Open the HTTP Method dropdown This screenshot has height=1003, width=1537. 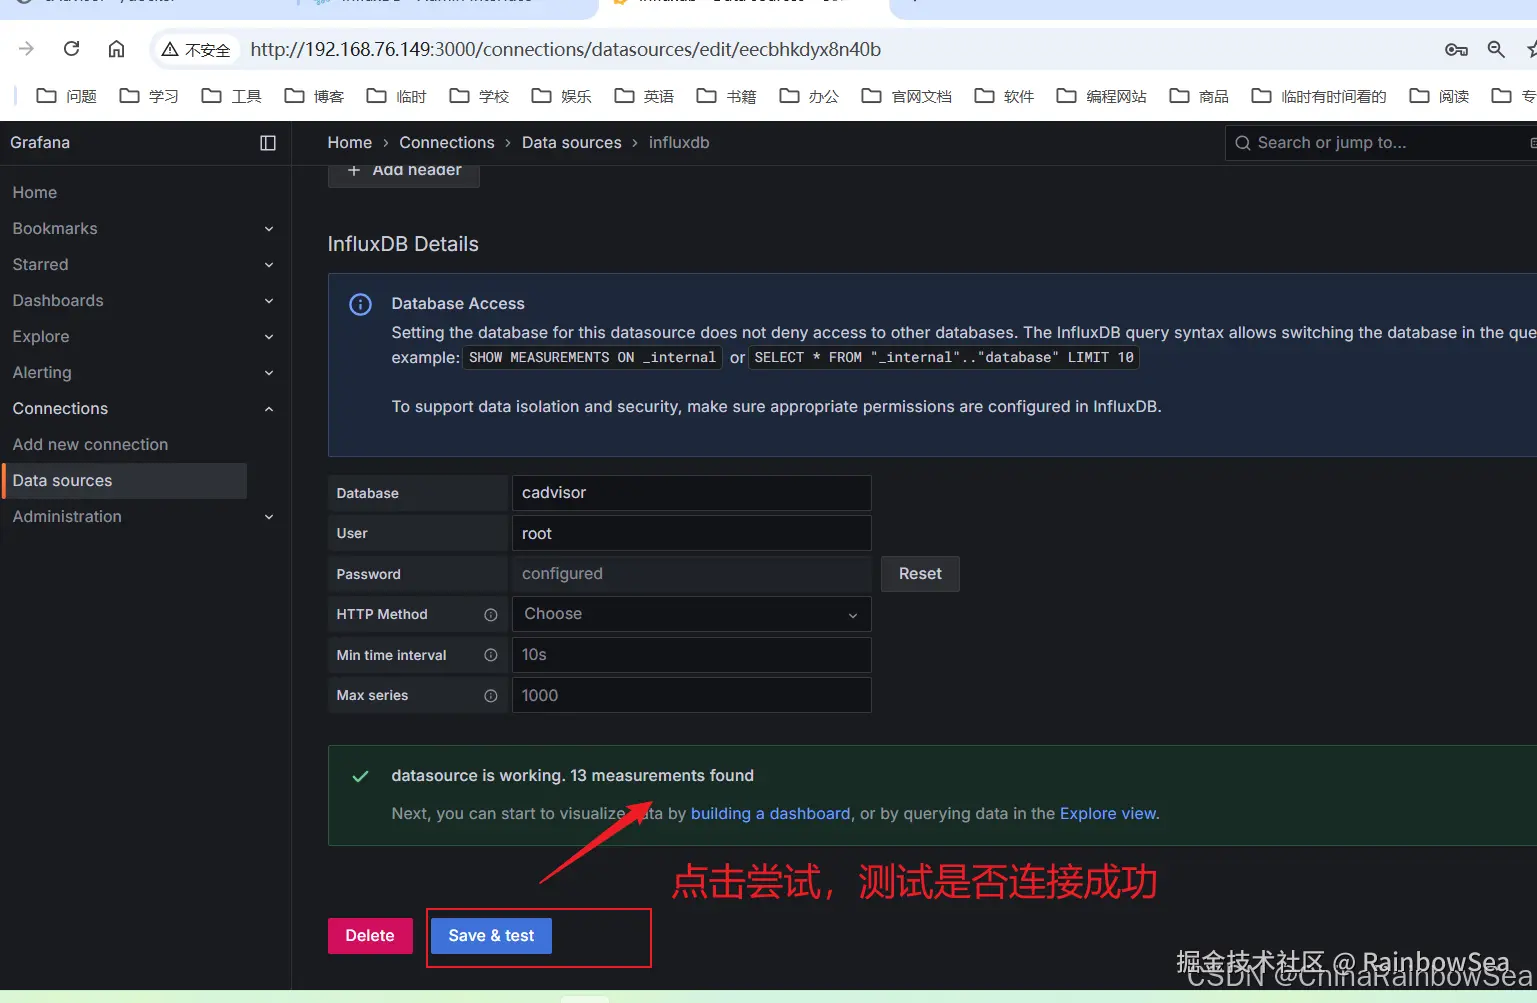691,614
